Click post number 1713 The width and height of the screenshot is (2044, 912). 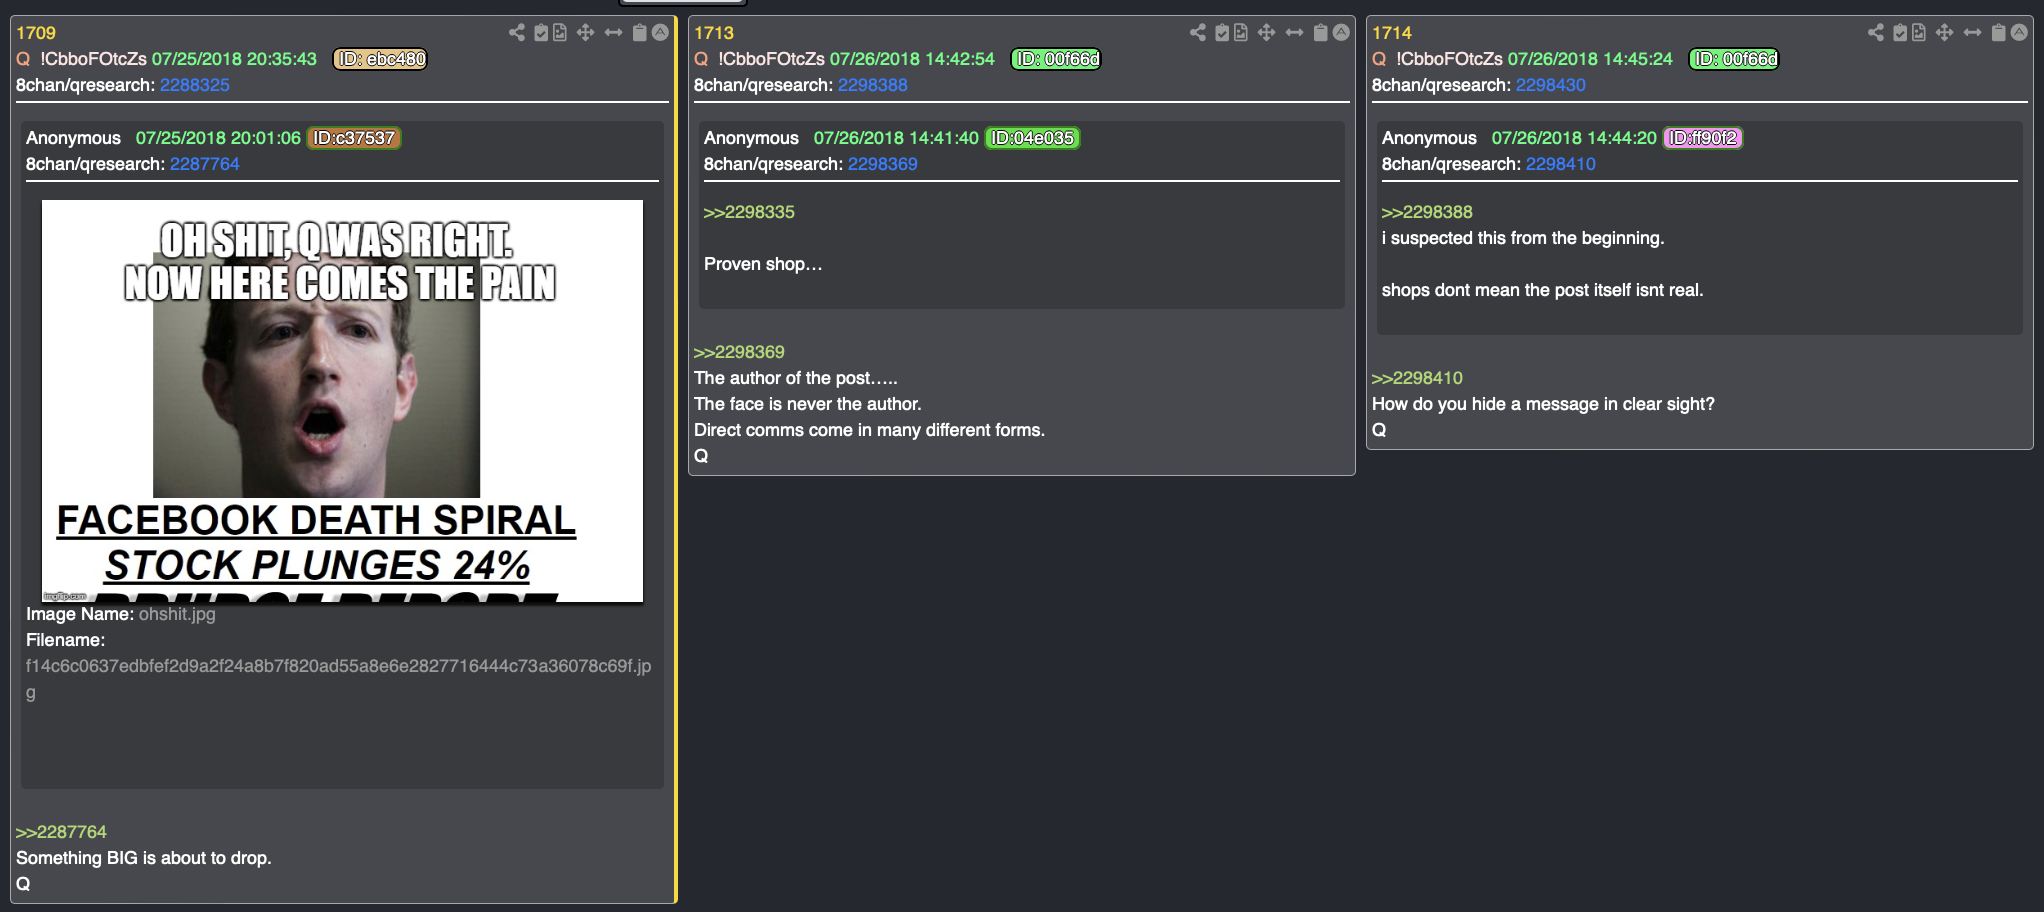pos(714,33)
